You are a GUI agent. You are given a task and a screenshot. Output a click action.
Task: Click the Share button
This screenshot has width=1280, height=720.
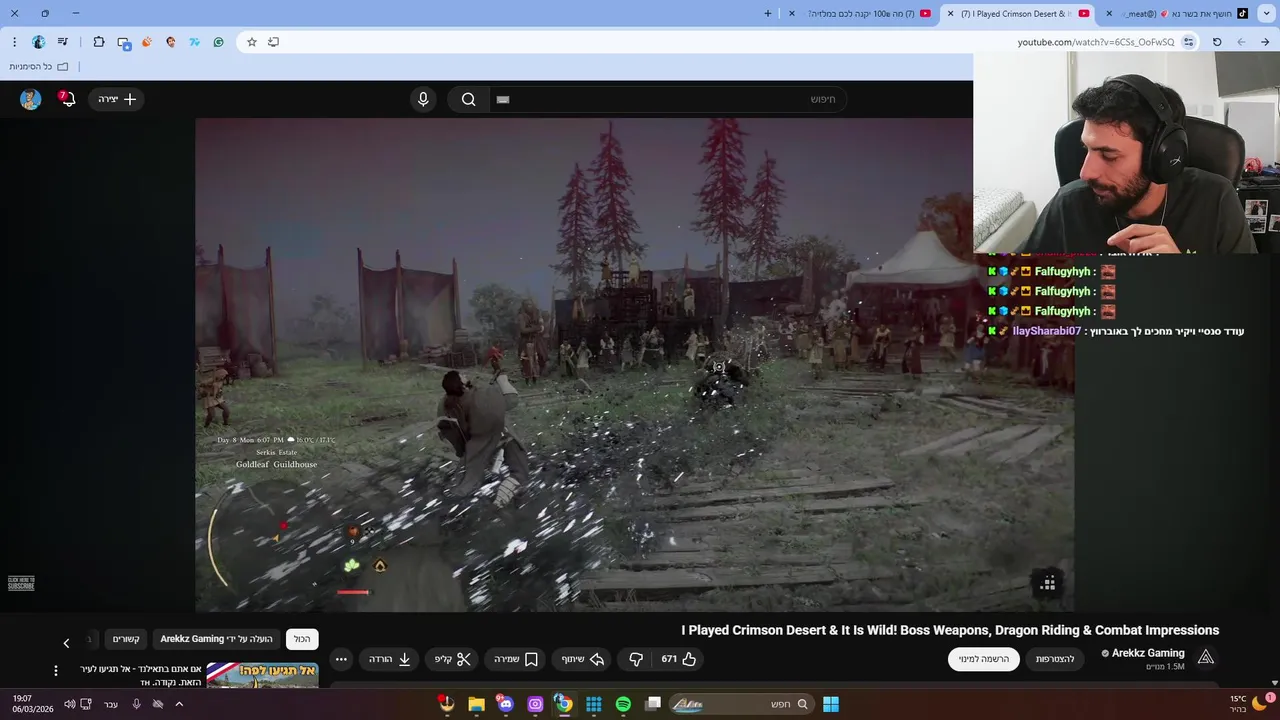click(x=582, y=659)
